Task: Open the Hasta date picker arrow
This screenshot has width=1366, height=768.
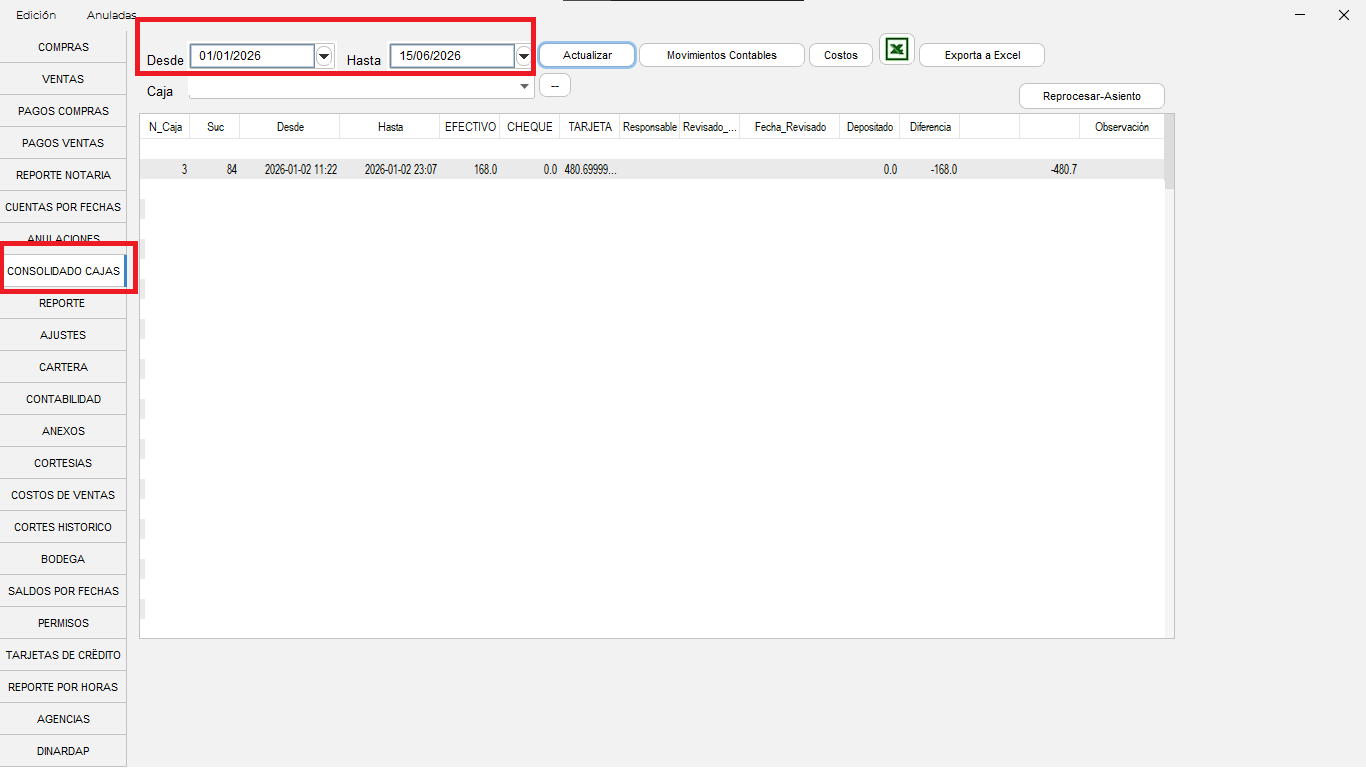Action: [x=524, y=56]
